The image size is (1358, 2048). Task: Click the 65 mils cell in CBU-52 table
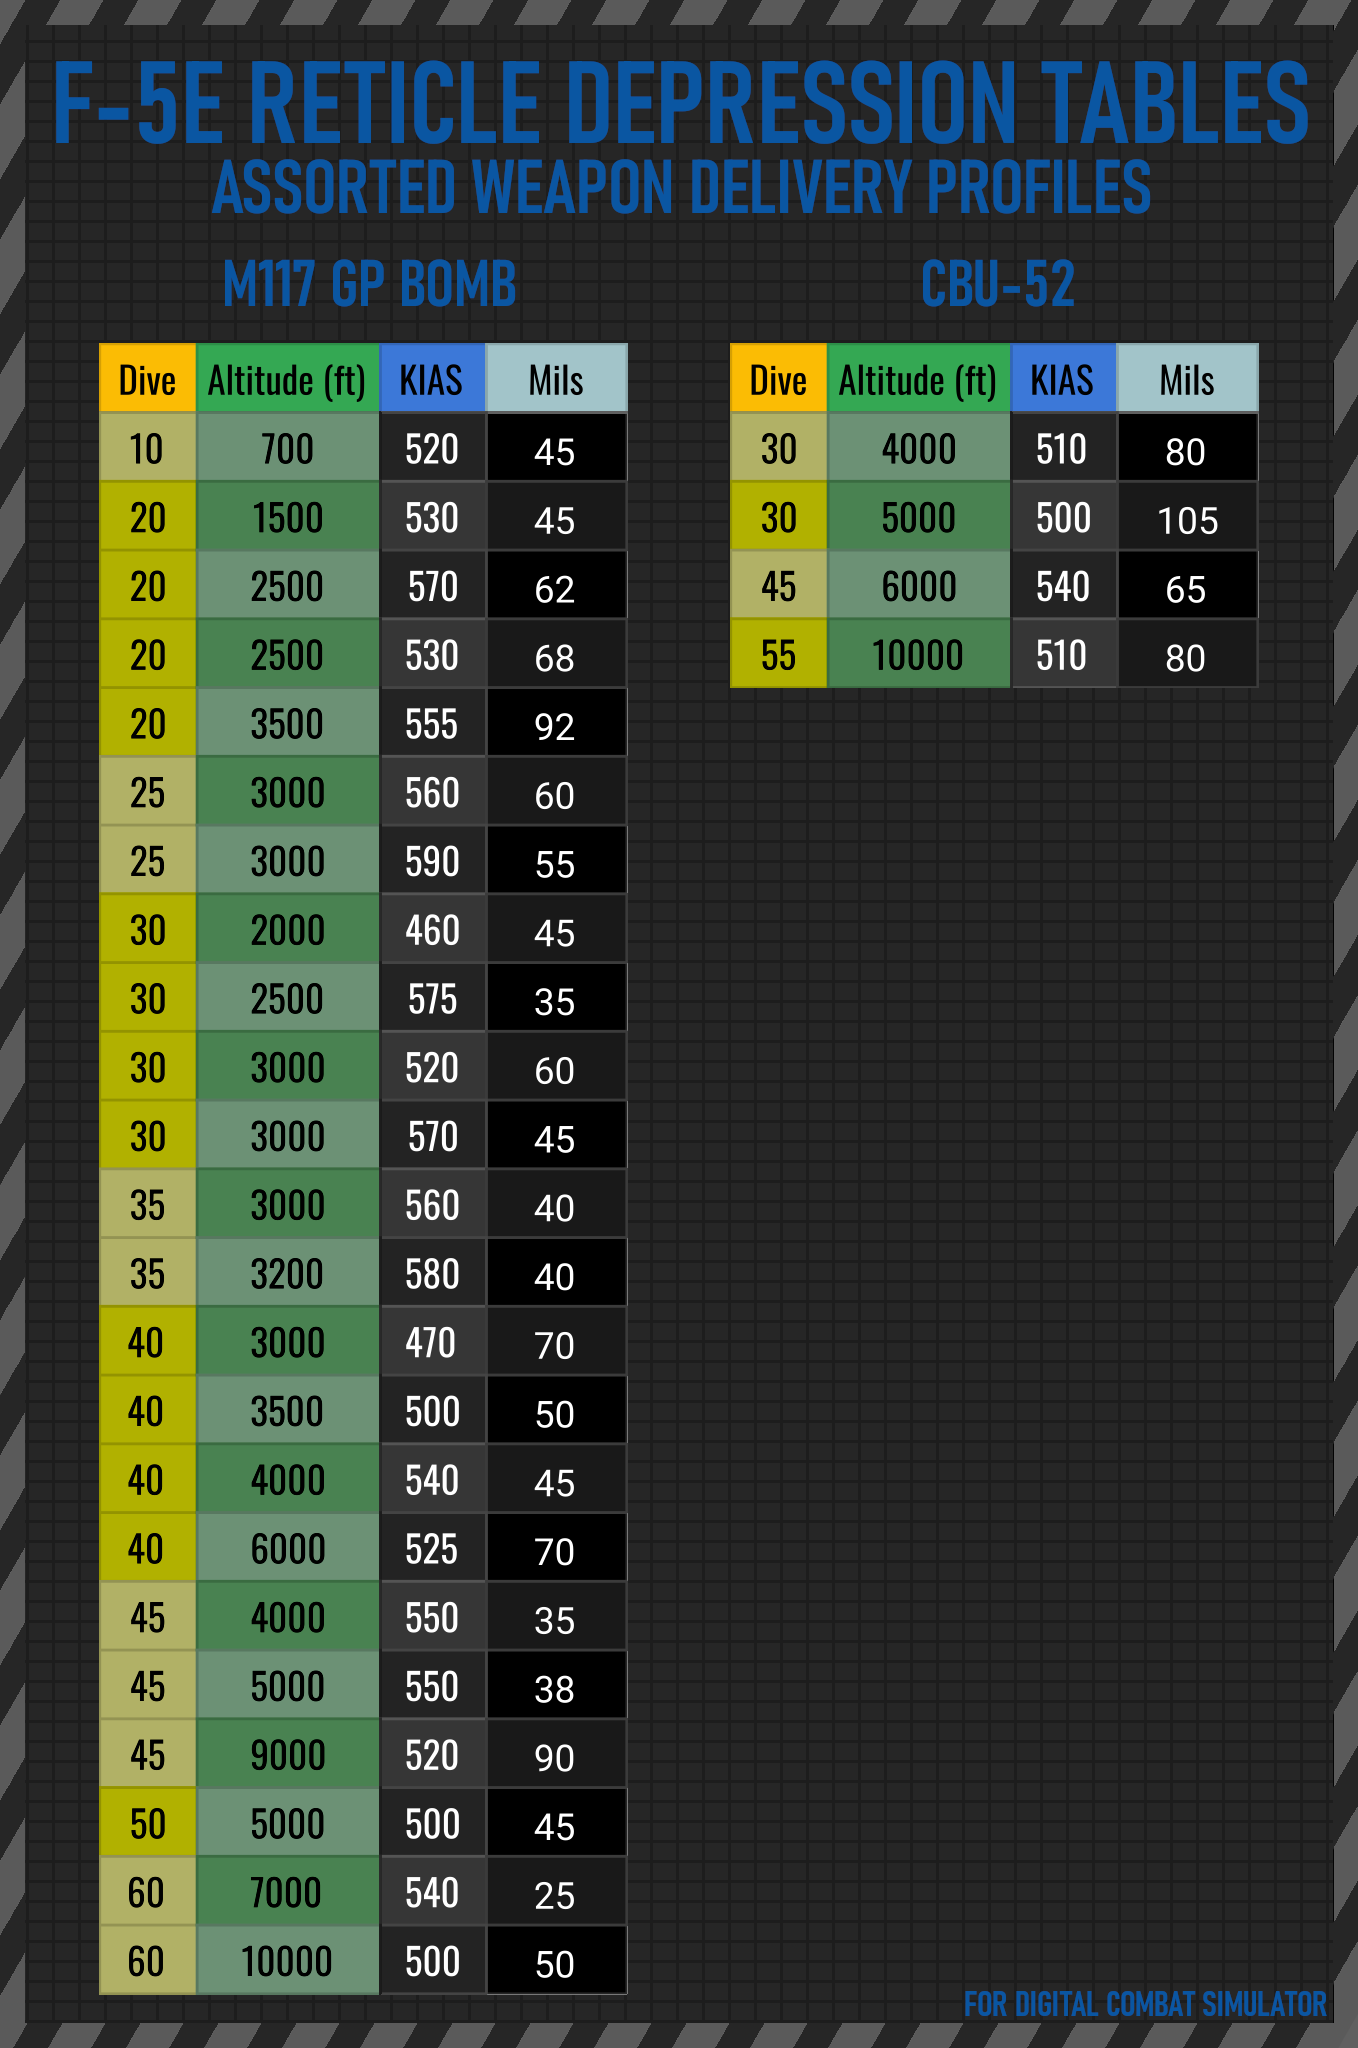[1187, 586]
